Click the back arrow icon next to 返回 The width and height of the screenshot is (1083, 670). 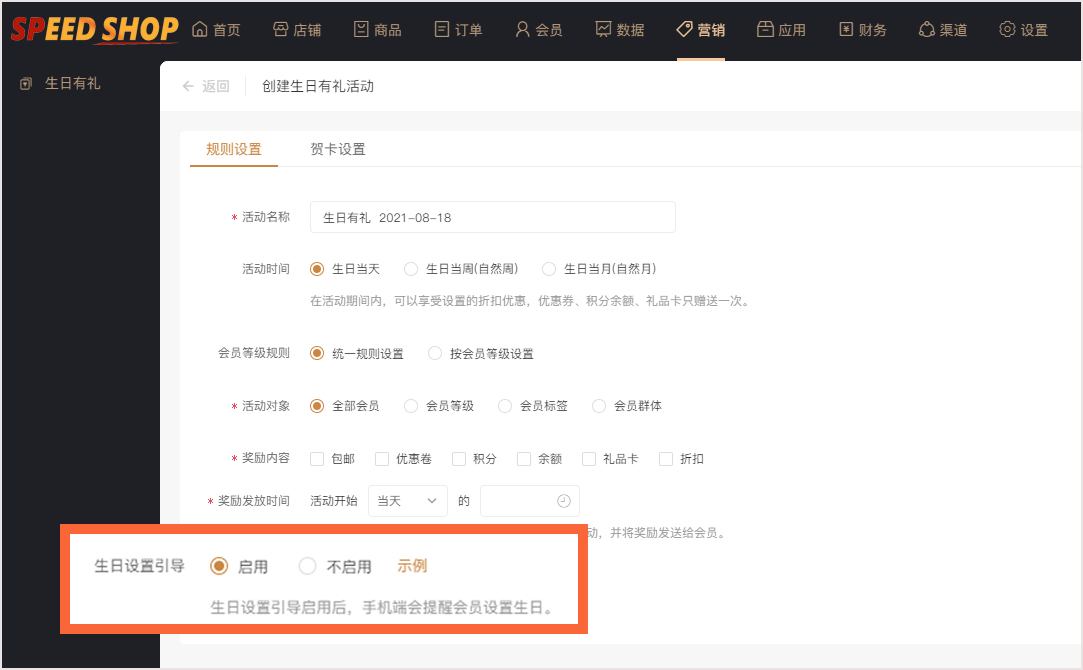[x=188, y=86]
